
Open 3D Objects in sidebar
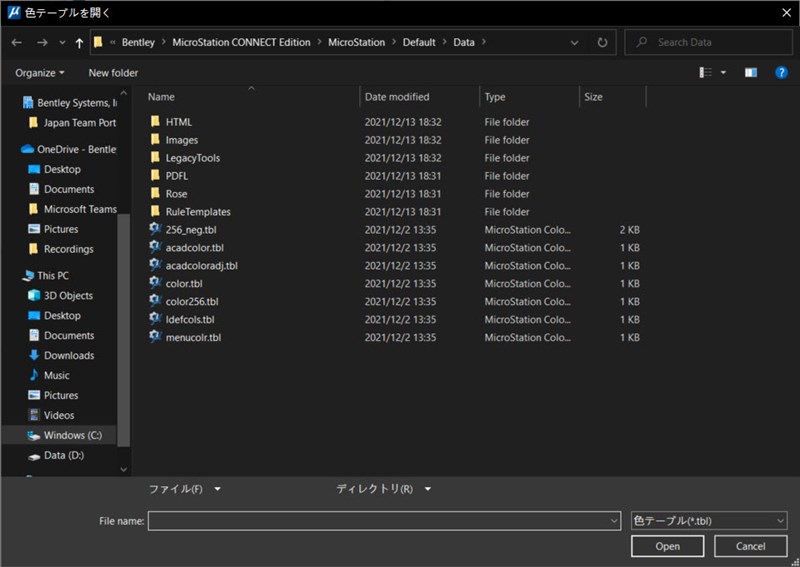61,295
